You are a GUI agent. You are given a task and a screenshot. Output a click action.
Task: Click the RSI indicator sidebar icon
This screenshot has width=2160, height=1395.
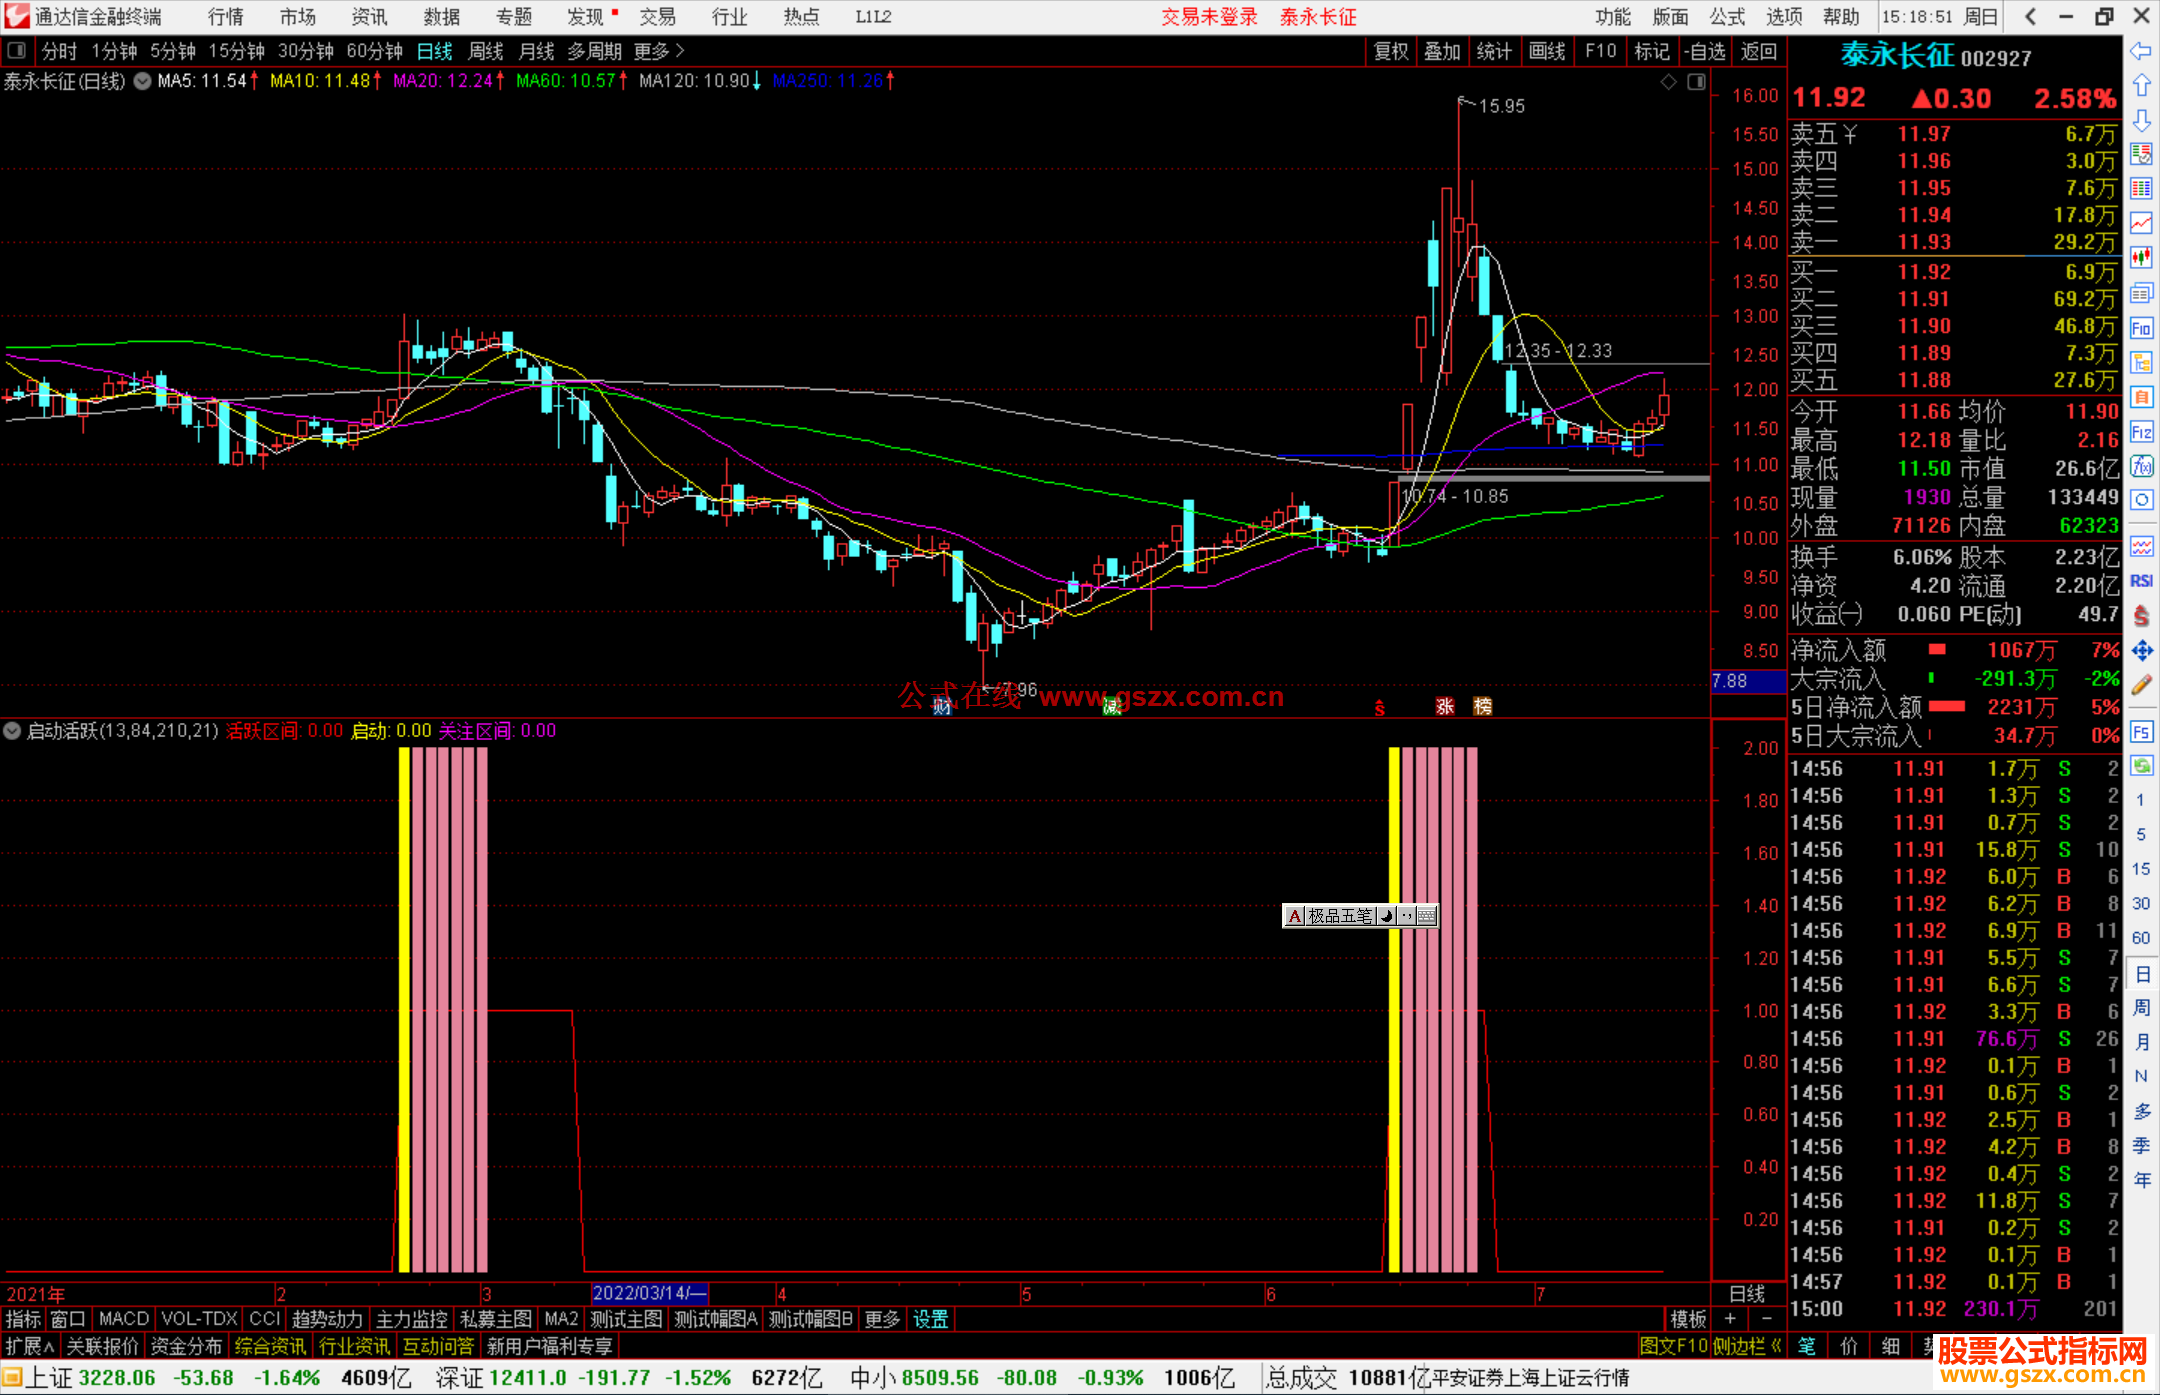tap(2141, 581)
